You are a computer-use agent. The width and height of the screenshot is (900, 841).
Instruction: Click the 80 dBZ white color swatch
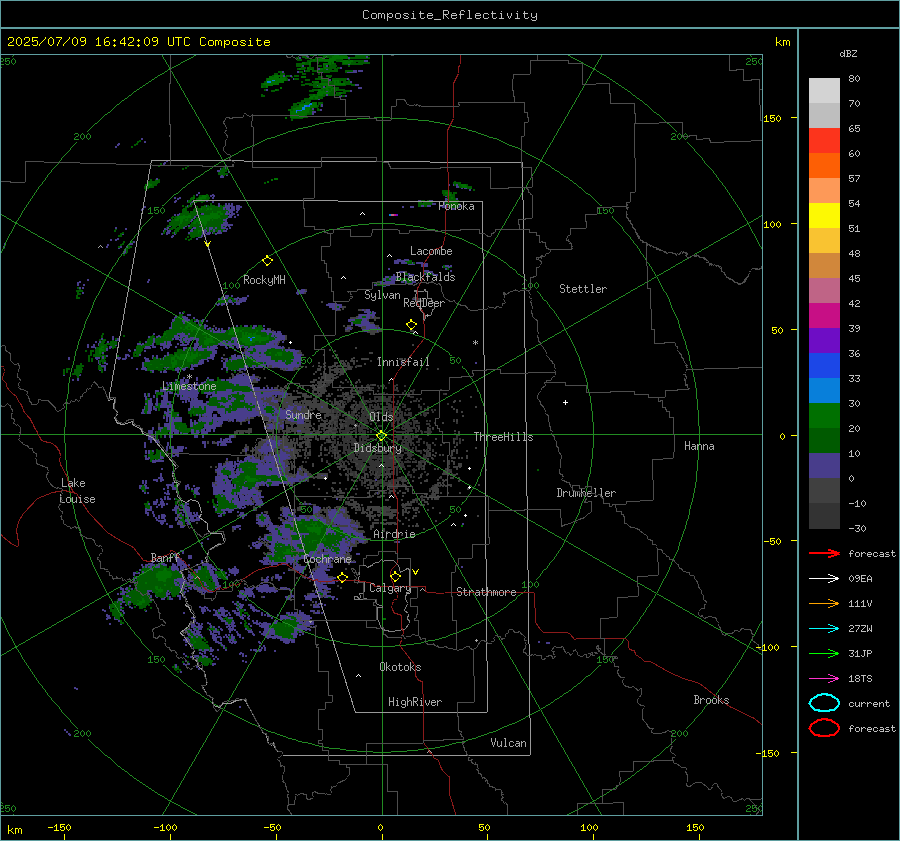point(824,91)
